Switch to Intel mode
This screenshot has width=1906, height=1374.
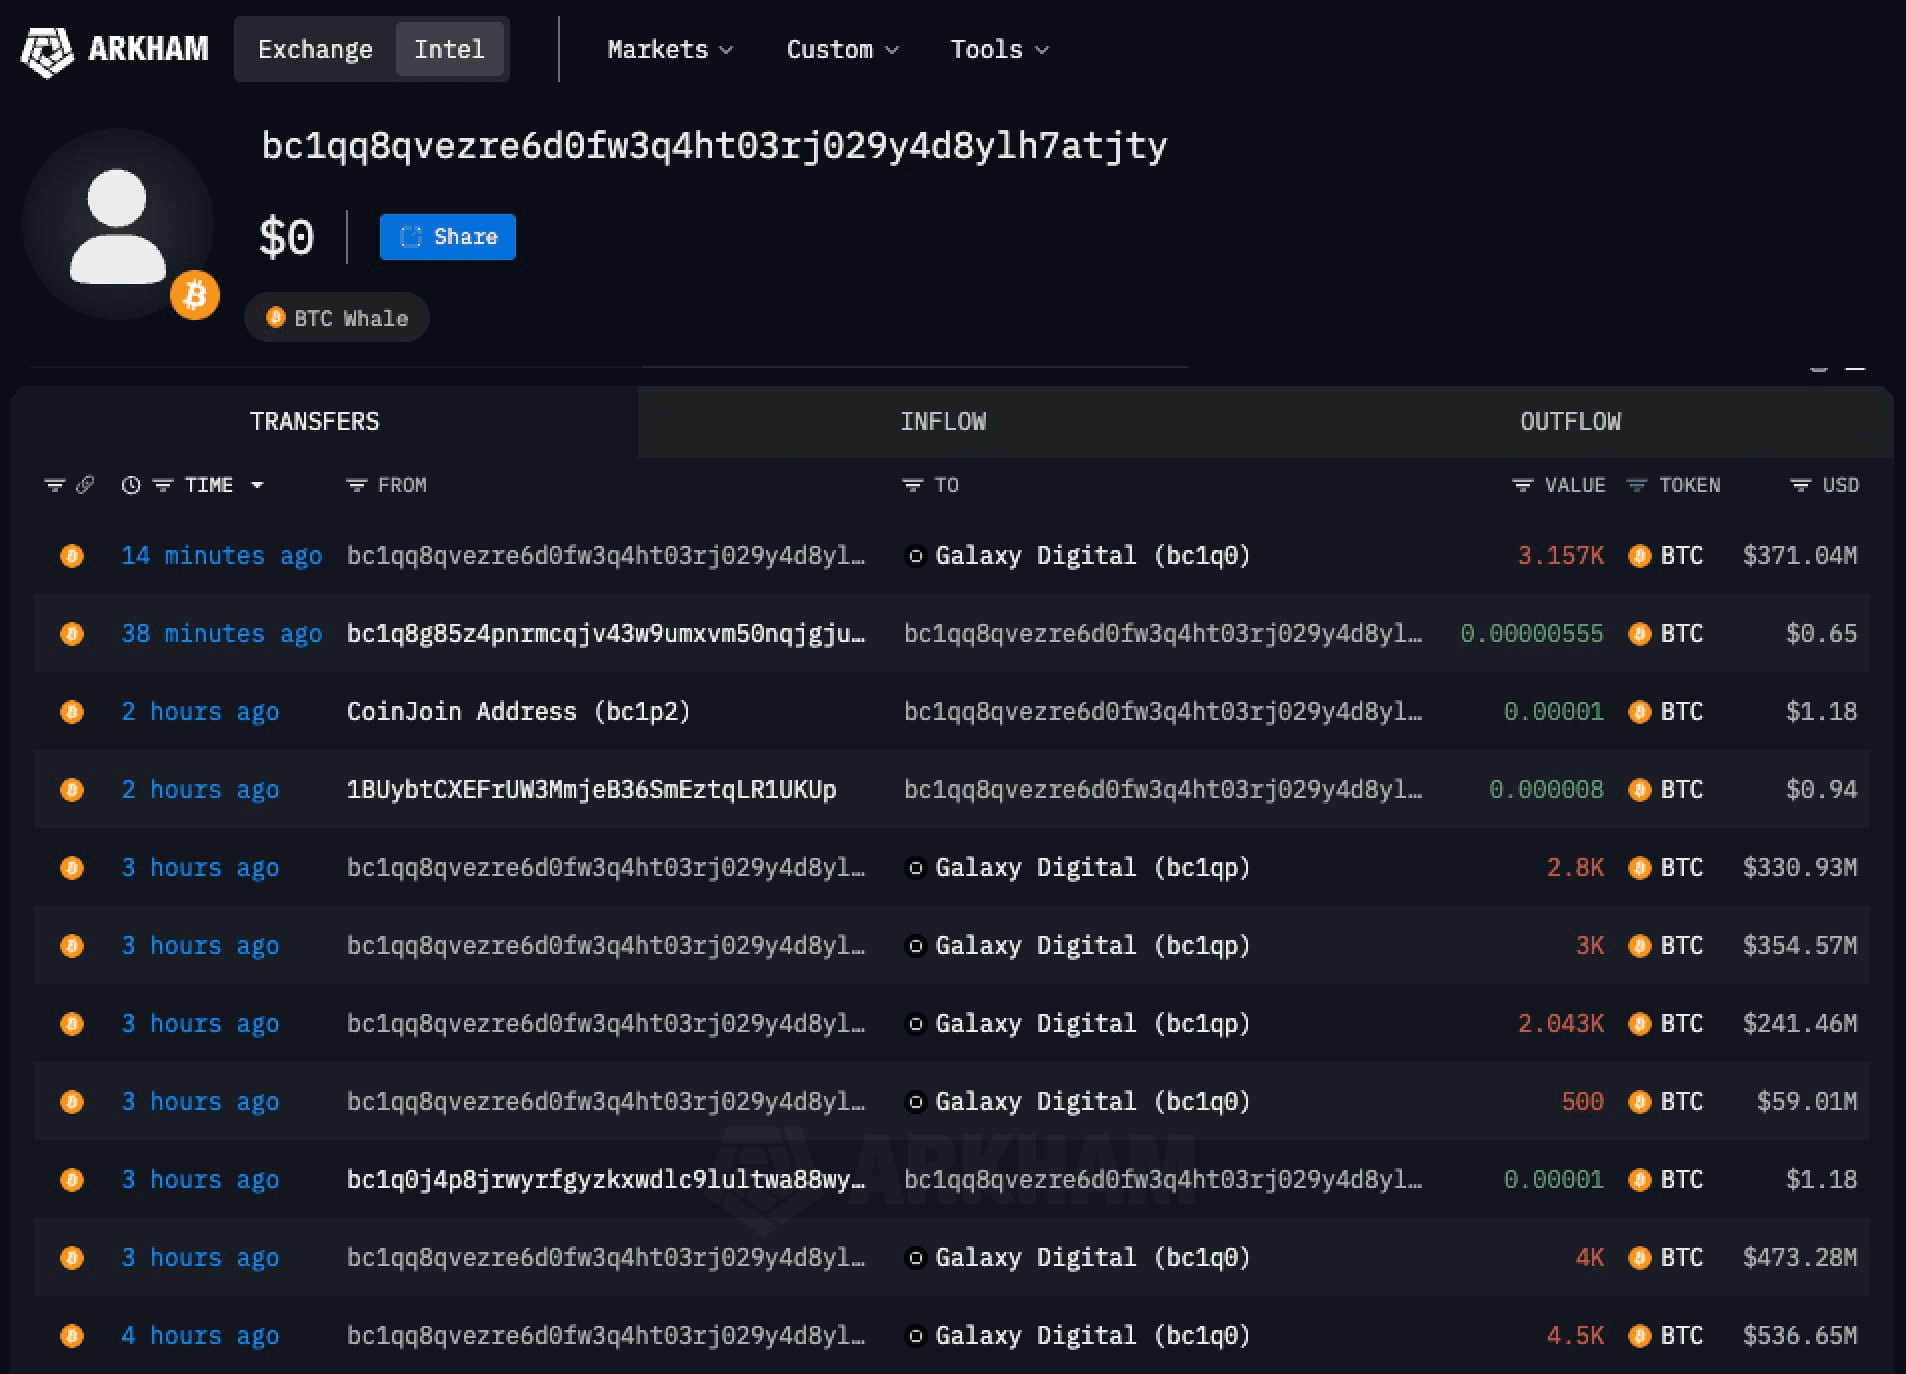point(449,49)
